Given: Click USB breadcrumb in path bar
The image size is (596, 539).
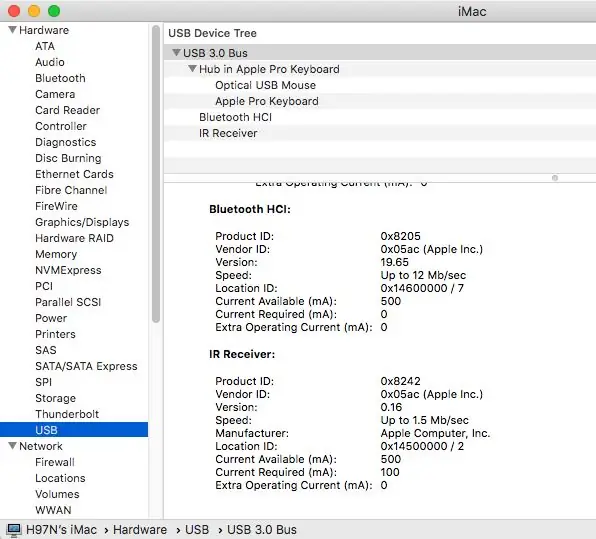Looking at the screenshot, I should (197, 529).
